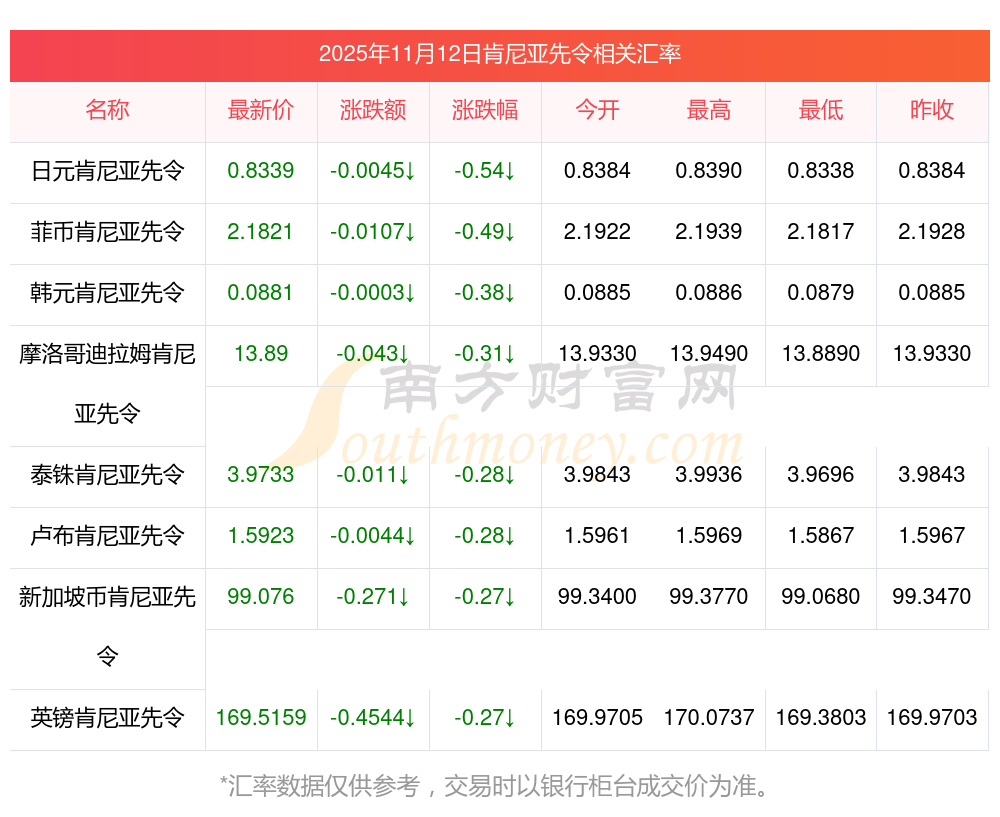Select the 今开 column header
The width and height of the screenshot is (1000, 817).
597,110
